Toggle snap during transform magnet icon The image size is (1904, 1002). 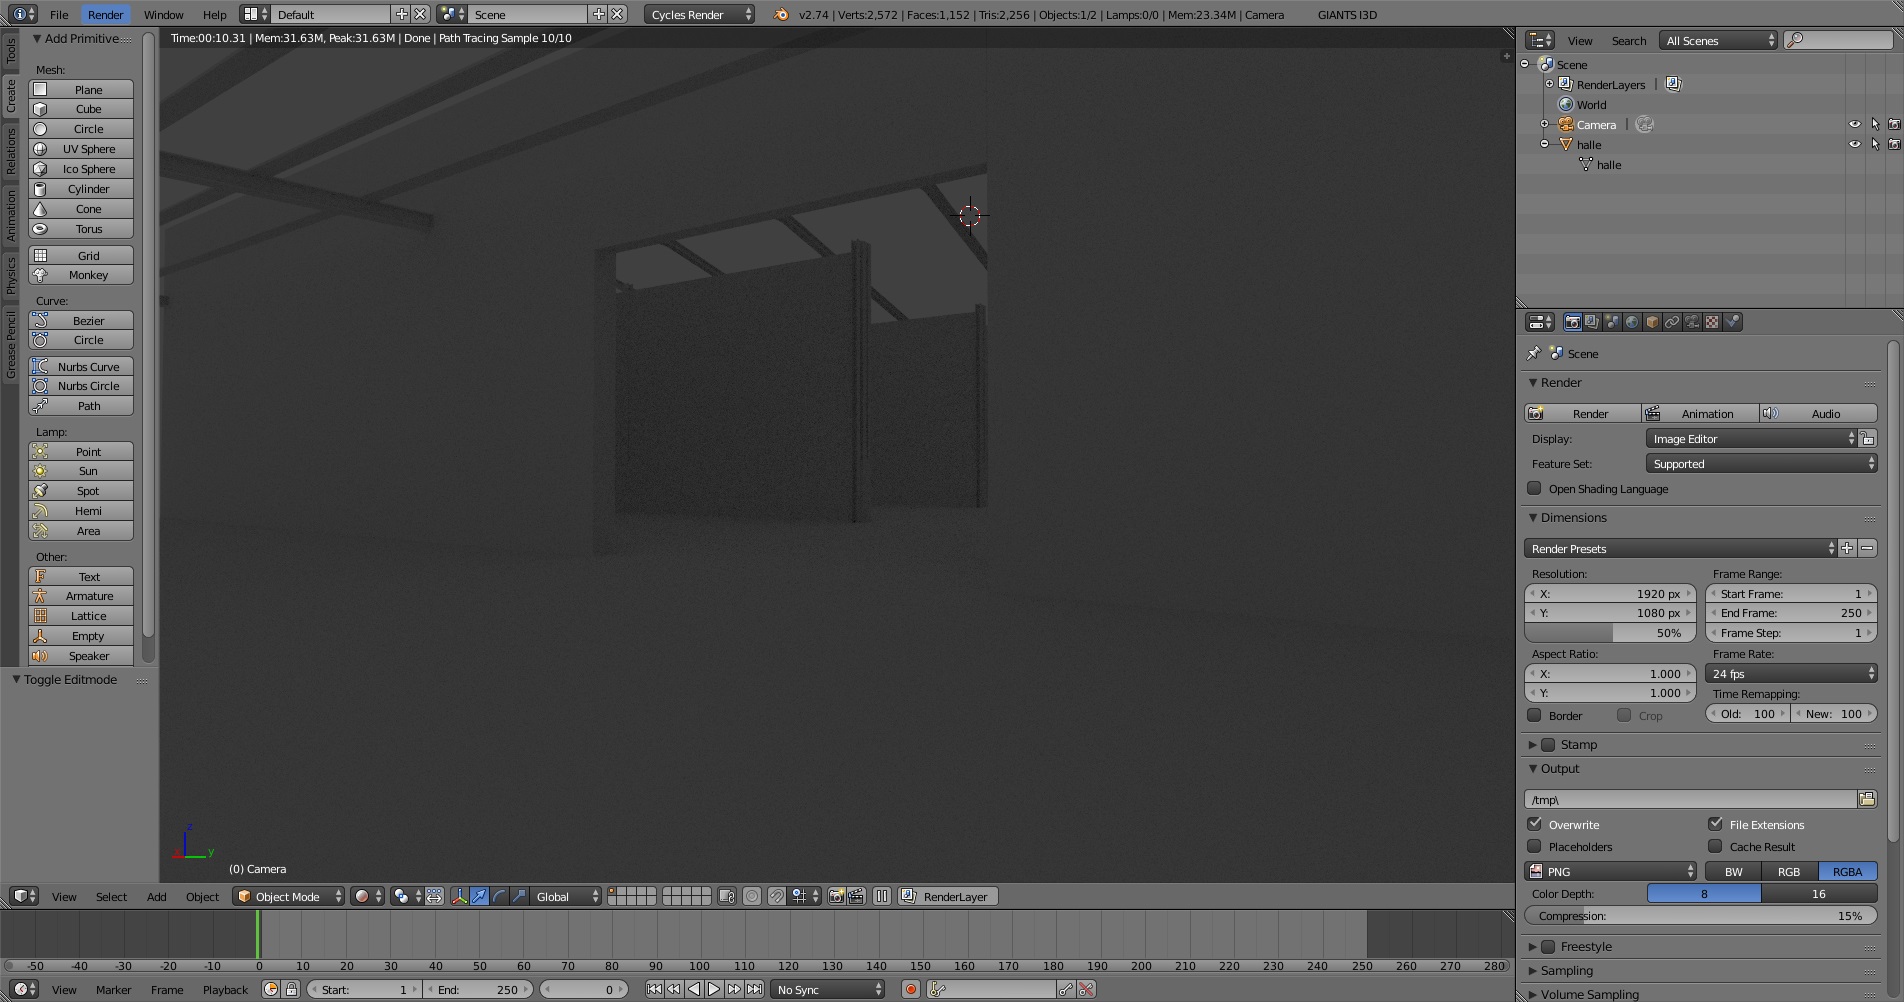point(777,896)
